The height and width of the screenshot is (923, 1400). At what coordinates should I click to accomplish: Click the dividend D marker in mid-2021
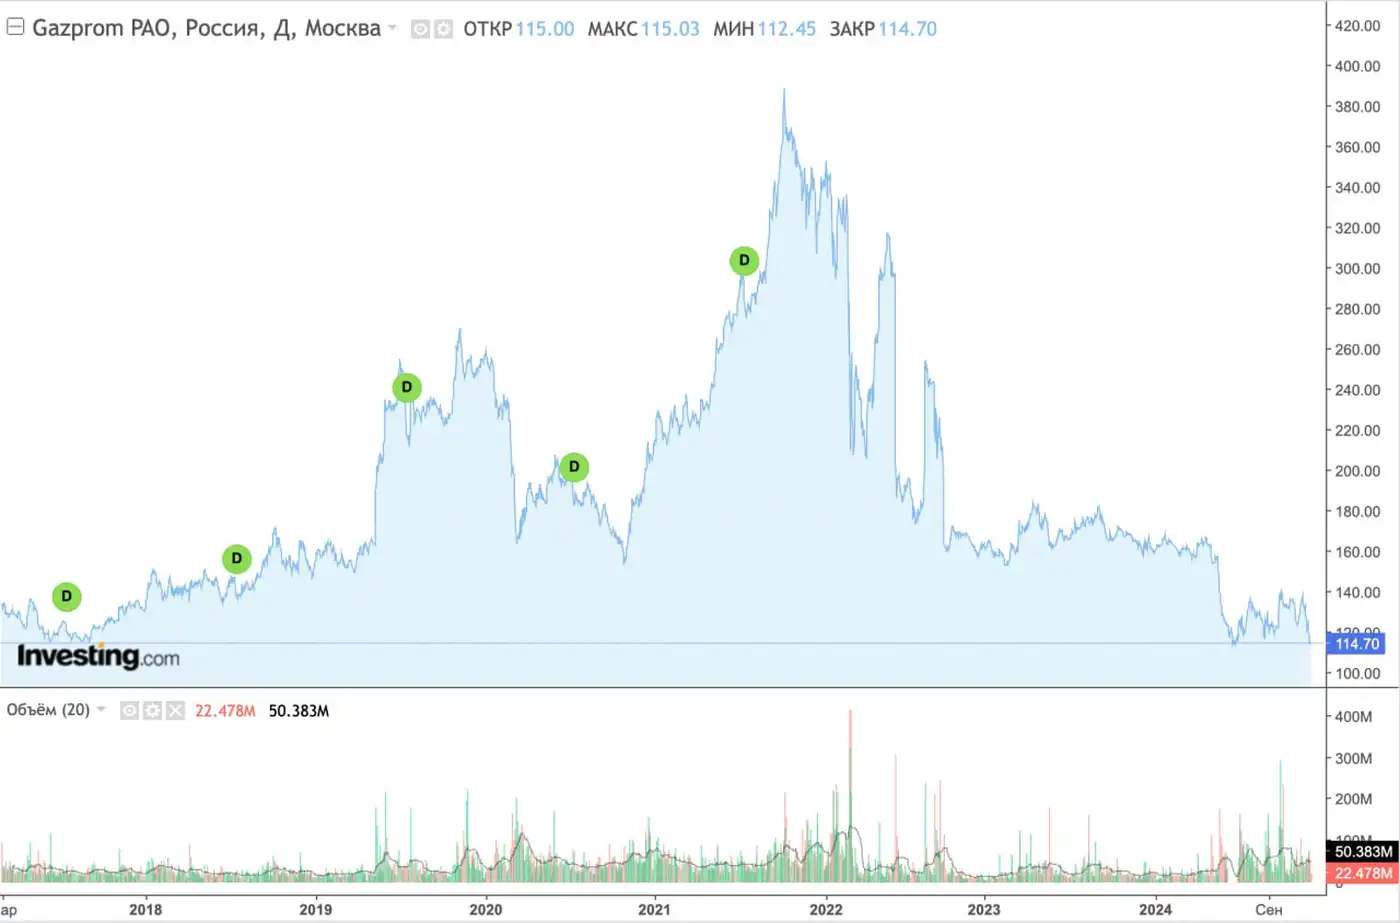[744, 261]
